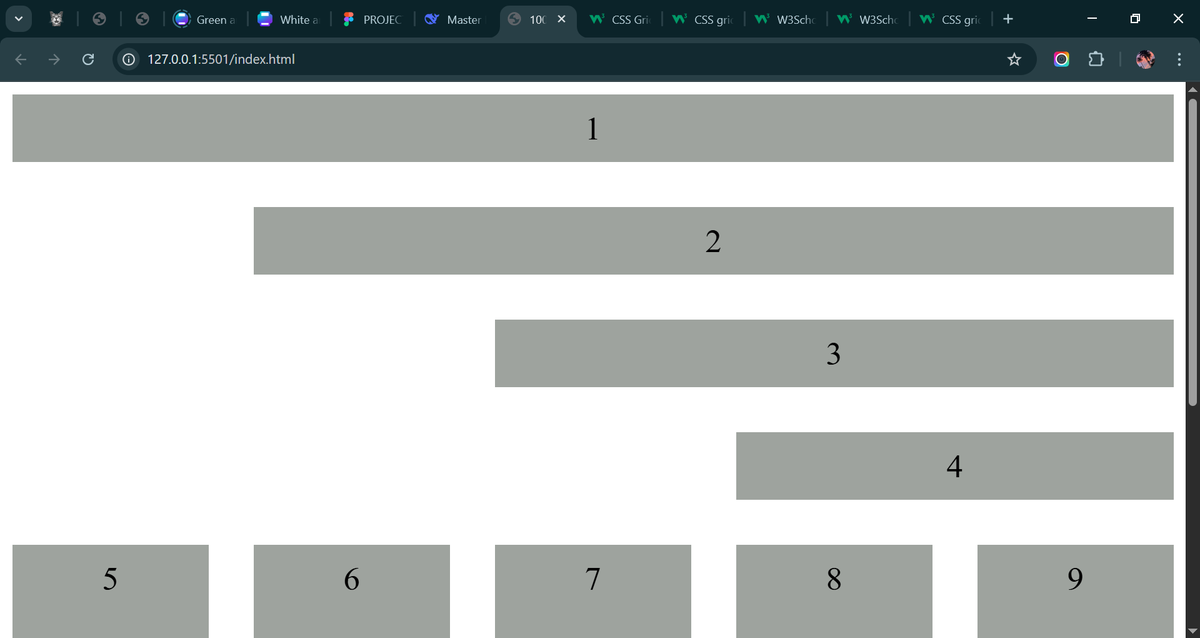Activate the close button on the active tab

(x=561, y=18)
